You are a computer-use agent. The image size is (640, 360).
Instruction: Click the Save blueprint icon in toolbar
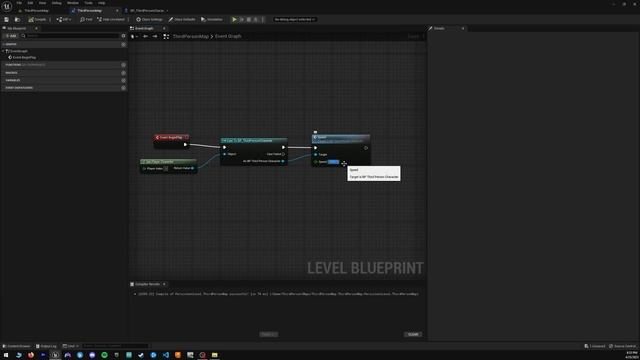pos(7,19)
